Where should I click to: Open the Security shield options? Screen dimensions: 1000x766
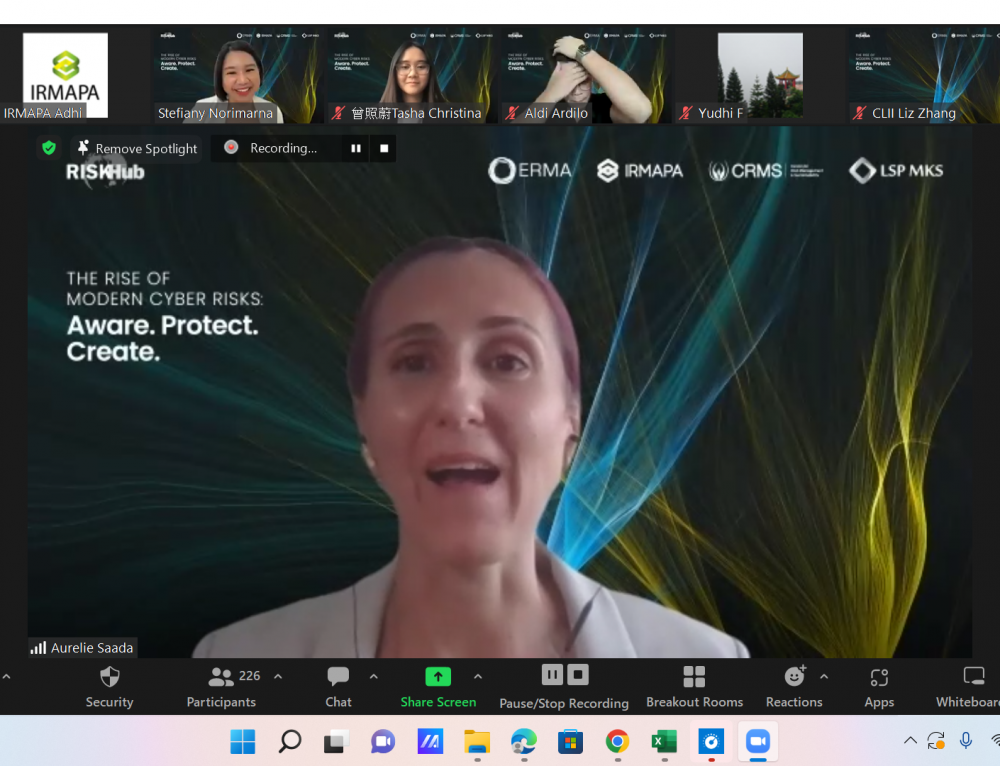point(109,687)
